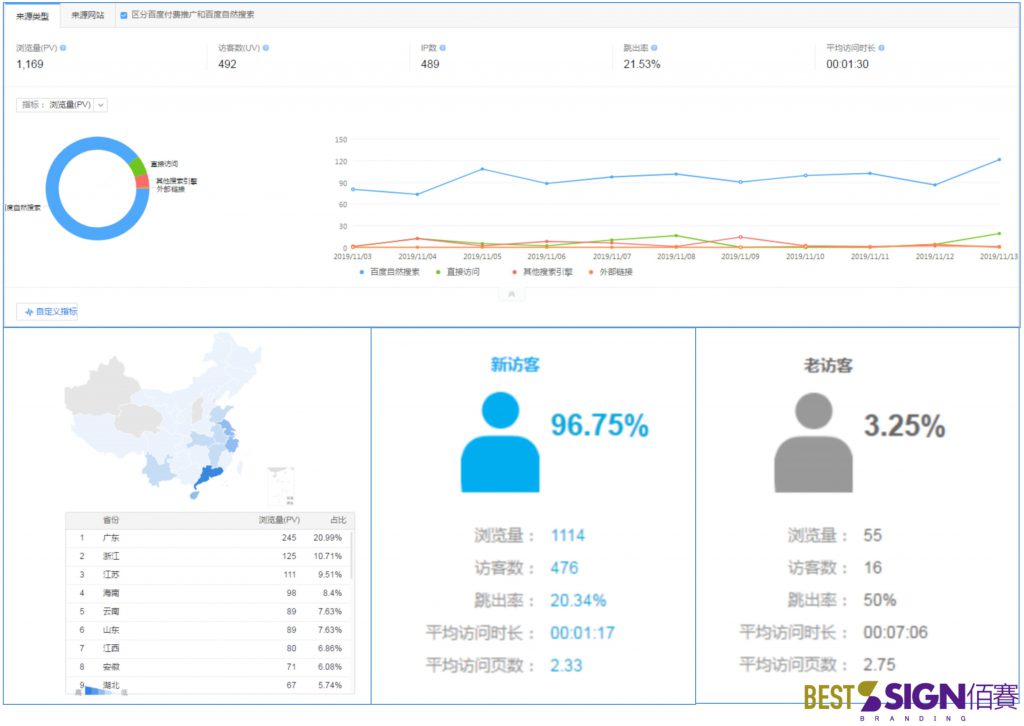Select Guangdong province on the map

(208, 477)
